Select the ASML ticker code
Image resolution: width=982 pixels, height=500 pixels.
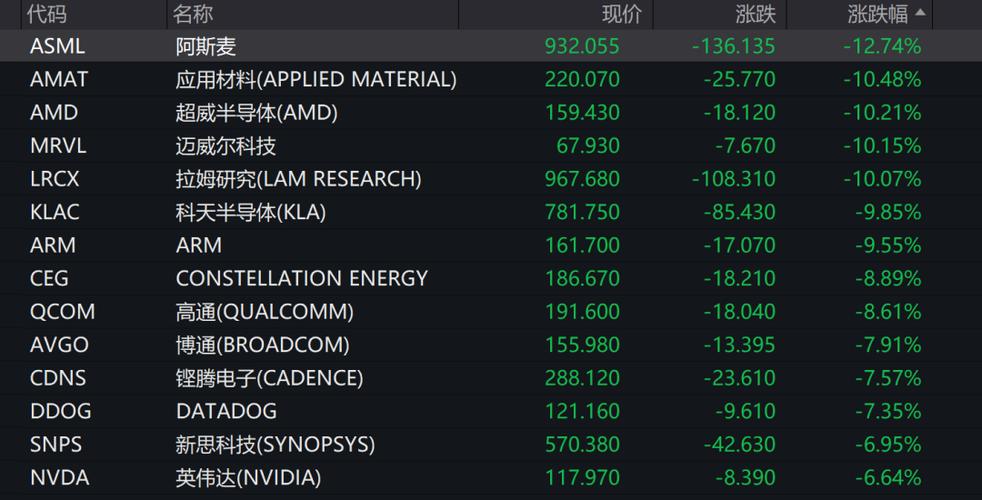pyautogui.click(x=57, y=46)
